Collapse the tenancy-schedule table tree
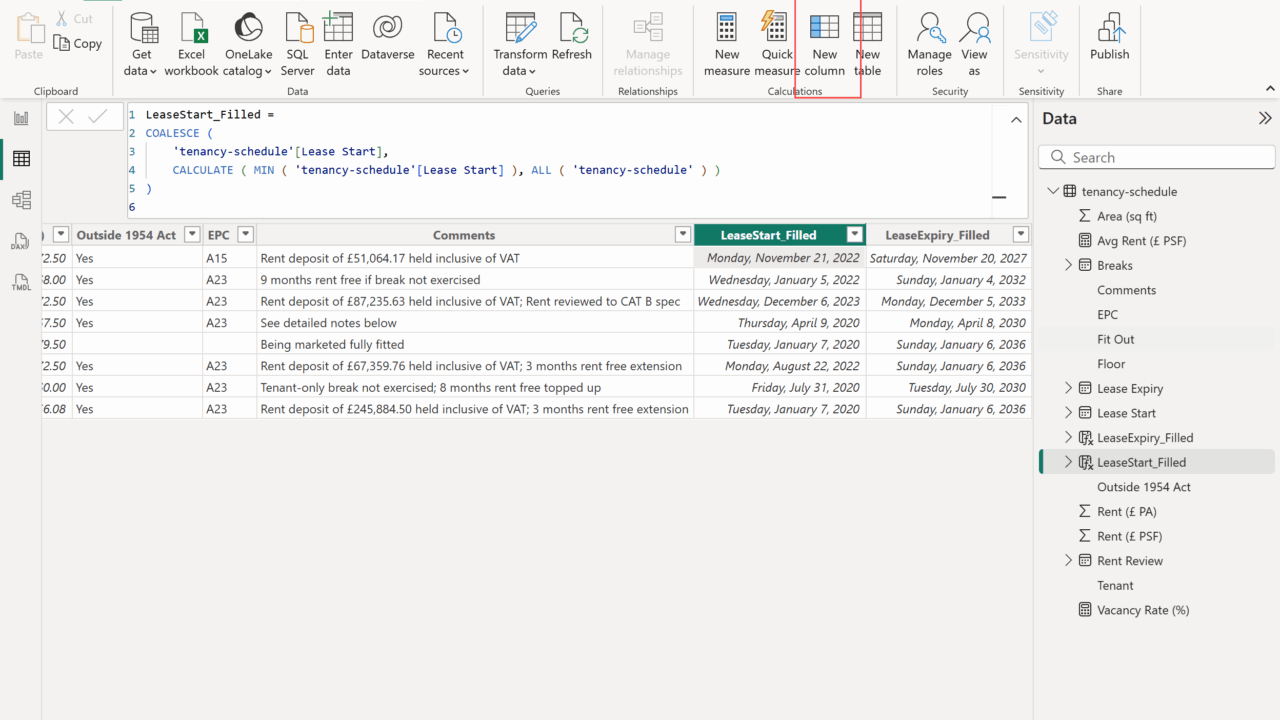Screen dimensions: 1280x720 (1052, 191)
